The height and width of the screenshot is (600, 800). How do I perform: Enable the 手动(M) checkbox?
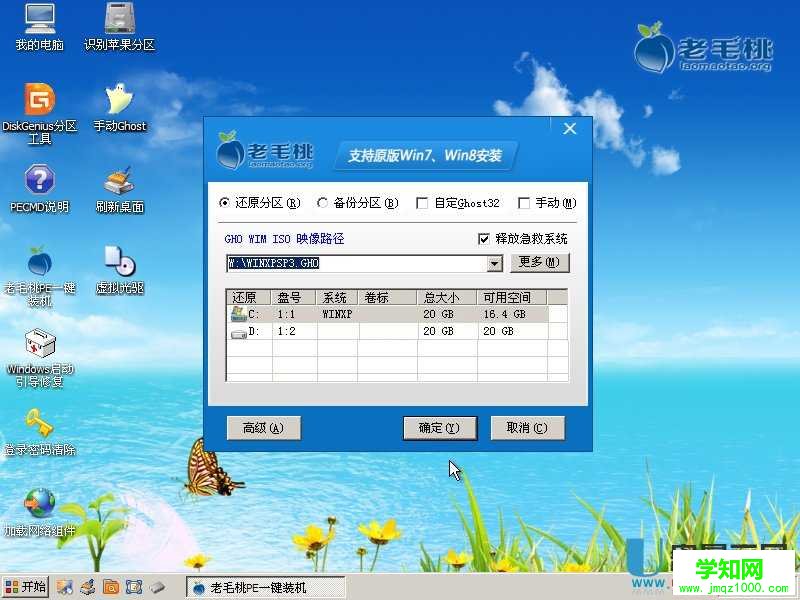click(523, 203)
